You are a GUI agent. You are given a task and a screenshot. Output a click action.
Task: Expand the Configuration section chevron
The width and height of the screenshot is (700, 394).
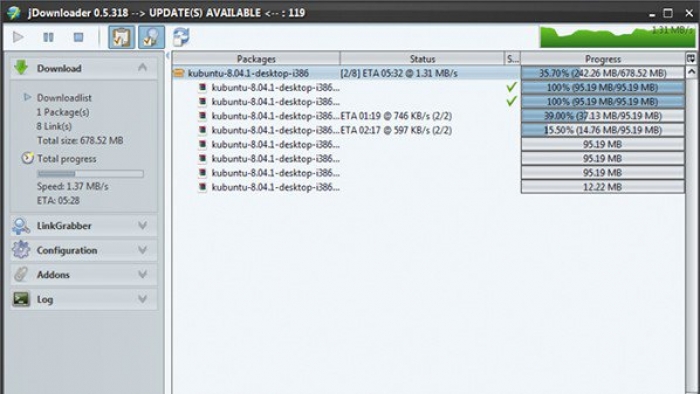[x=142, y=250]
